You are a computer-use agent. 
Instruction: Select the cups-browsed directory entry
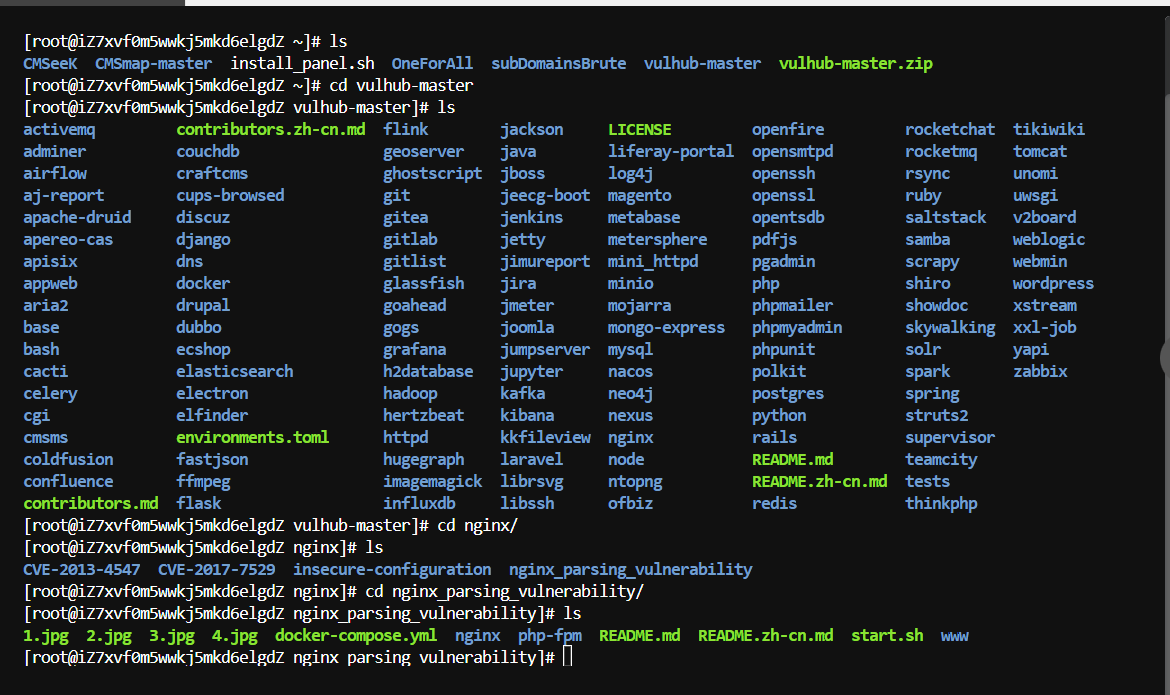point(230,196)
